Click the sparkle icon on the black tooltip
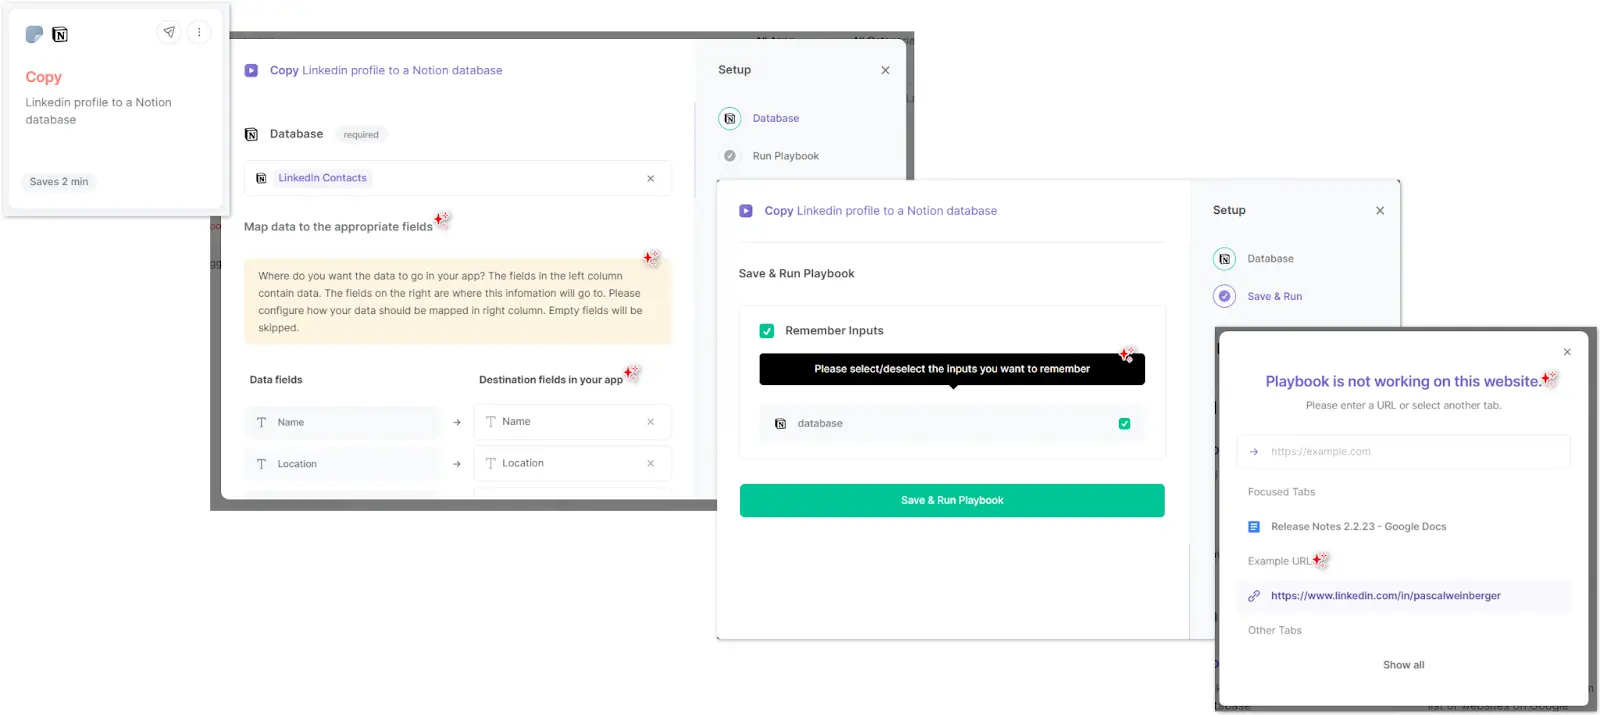Image resolution: width=1600 pixels, height=715 pixels. [1127, 354]
